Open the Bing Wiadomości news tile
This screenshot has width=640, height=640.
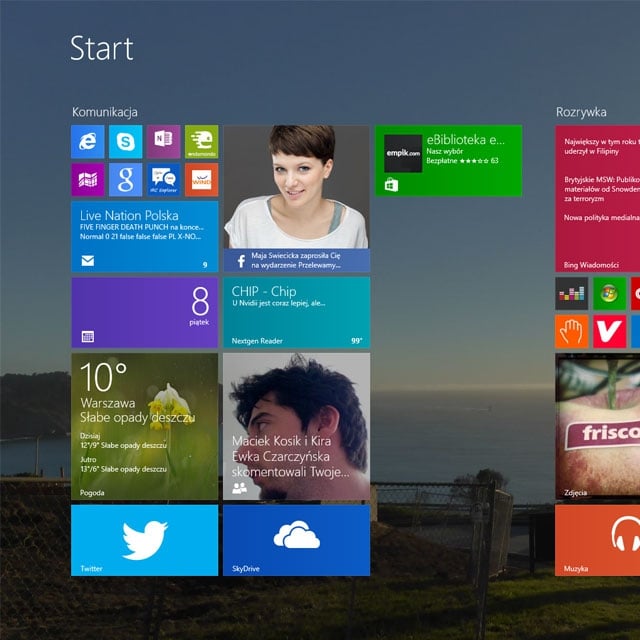(598, 198)
